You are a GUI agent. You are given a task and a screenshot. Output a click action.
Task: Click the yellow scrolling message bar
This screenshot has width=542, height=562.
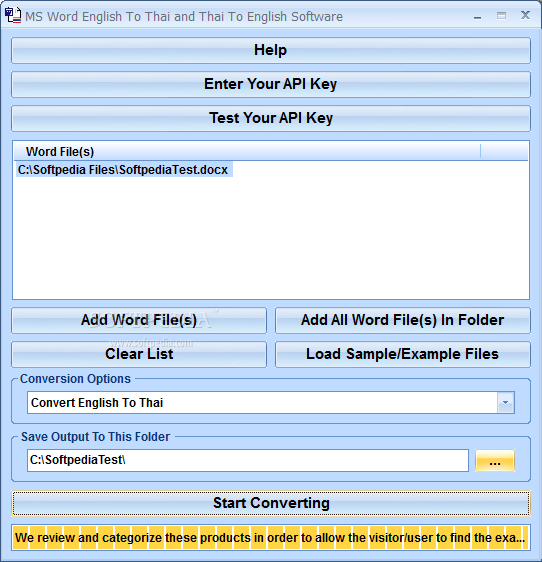coord(271,538)
